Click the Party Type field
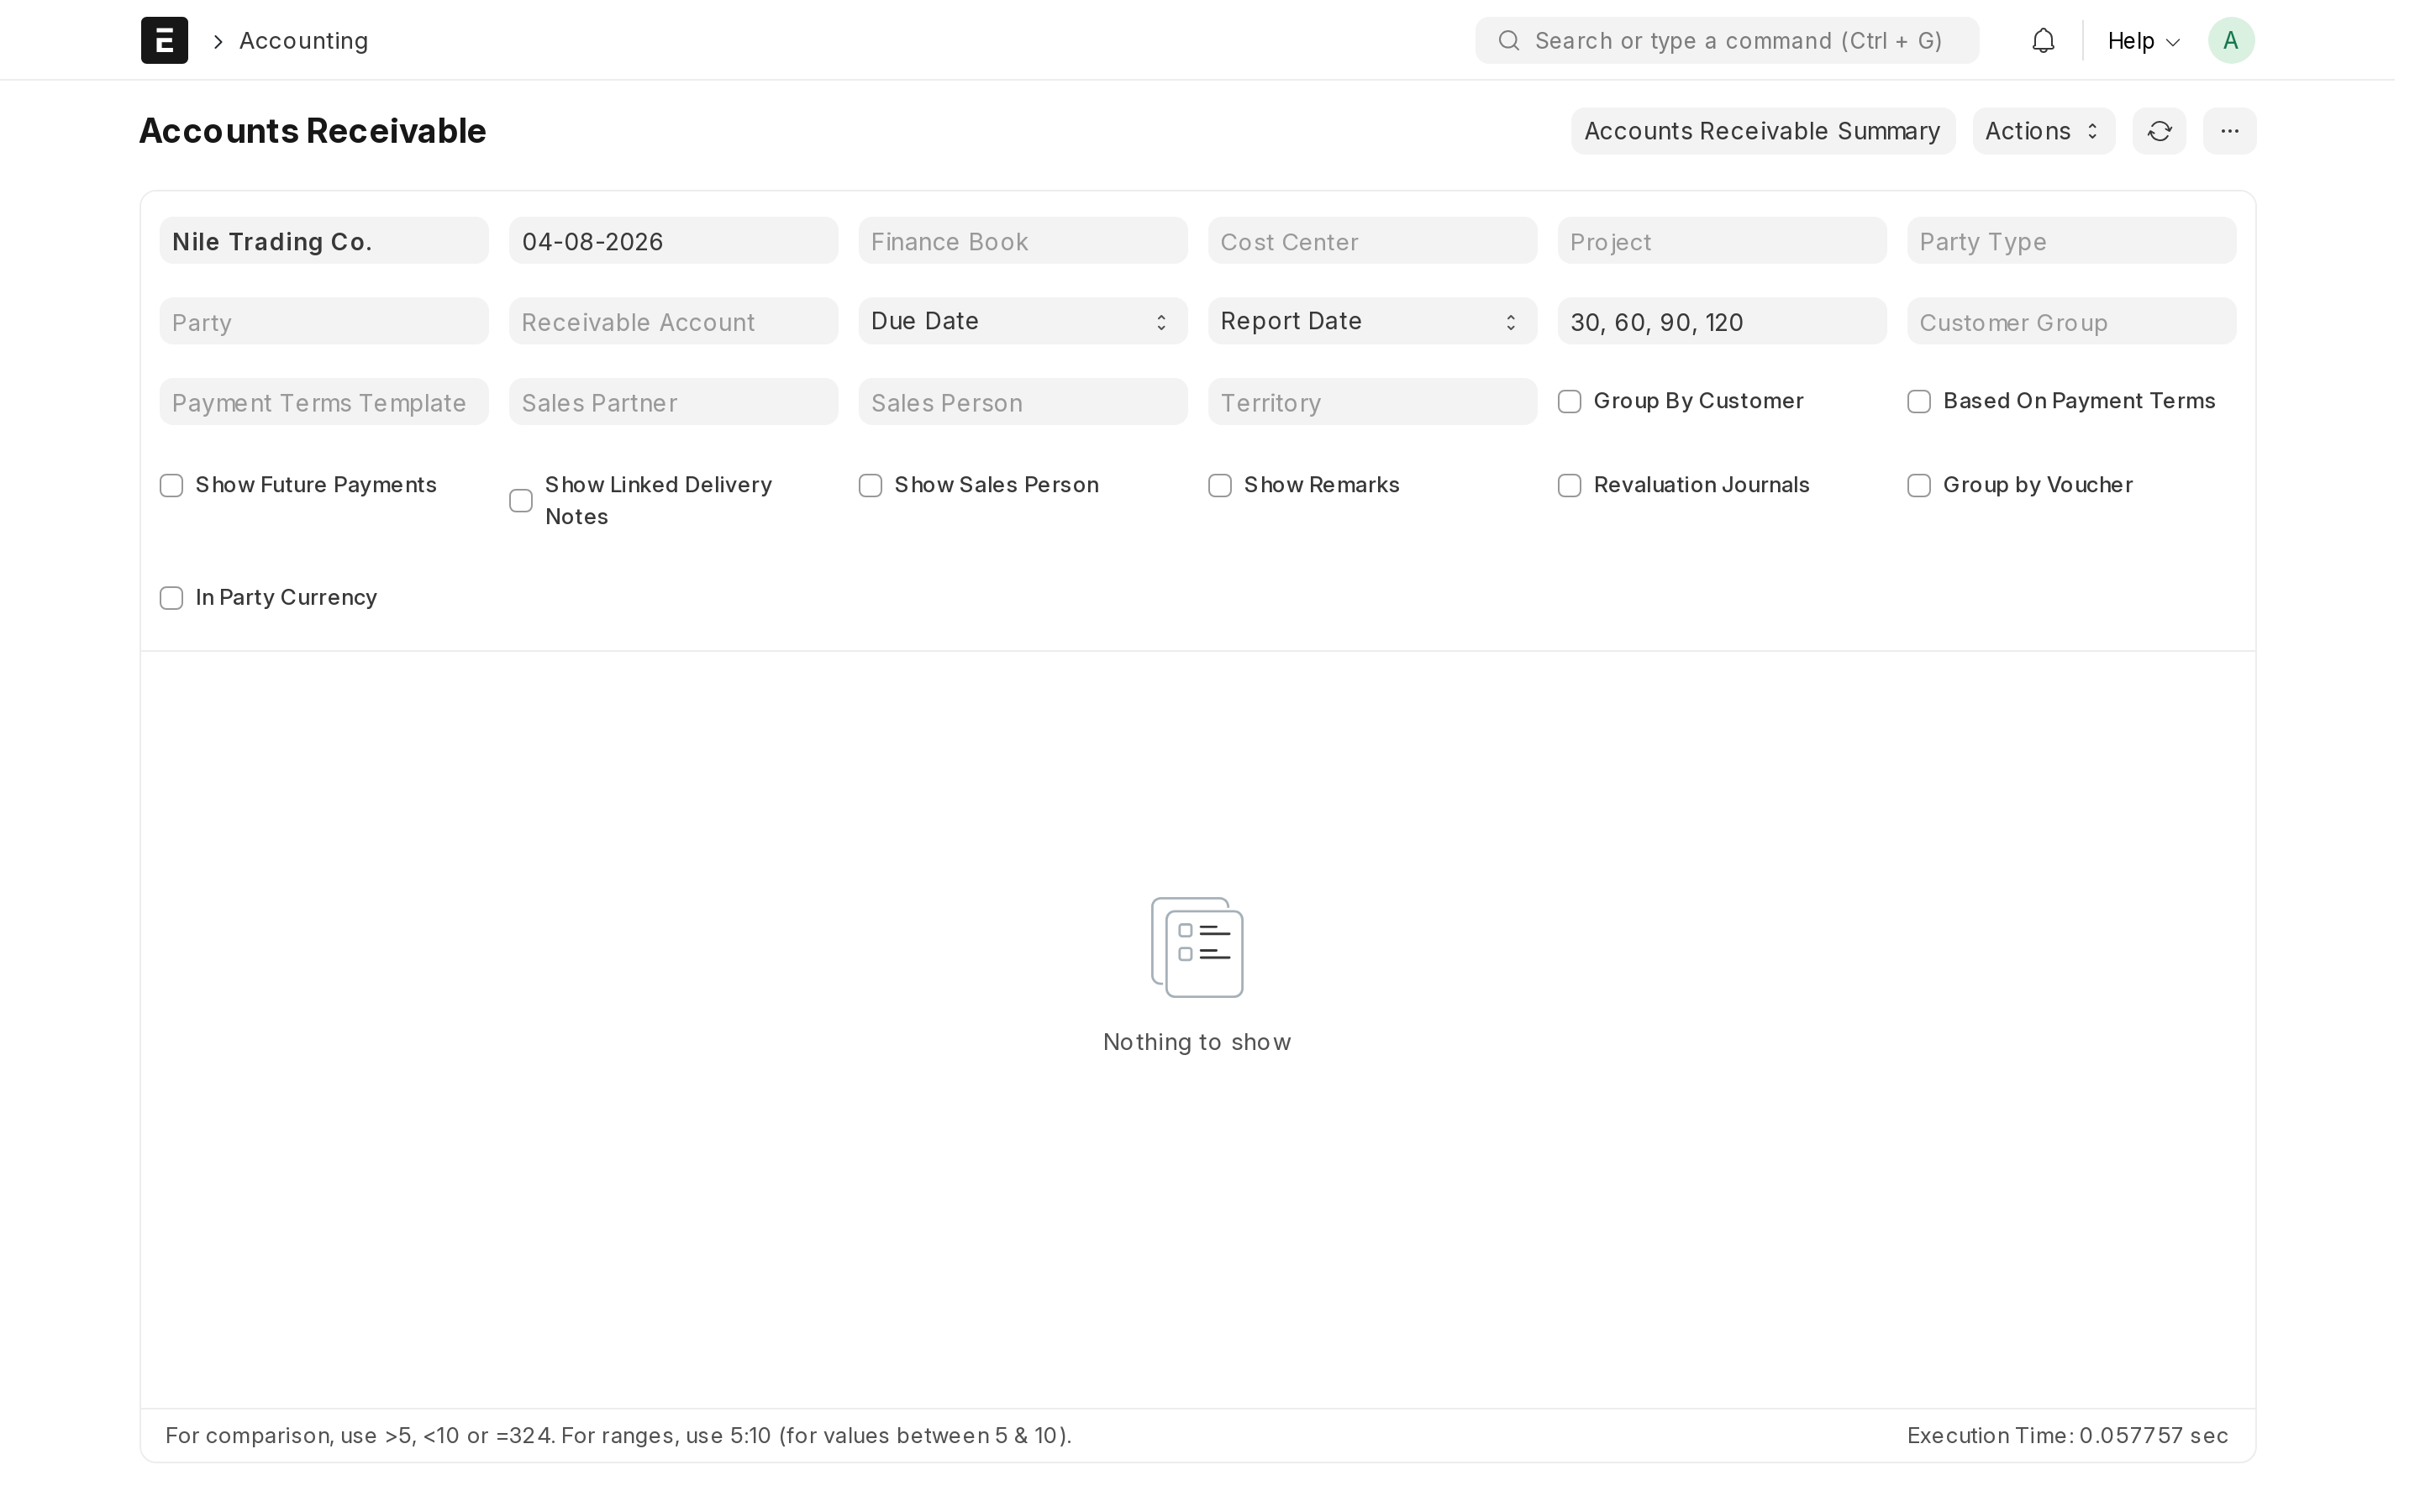Image resolution: width=2420 pixels, height=1512 pixels. click(2071, 241)
